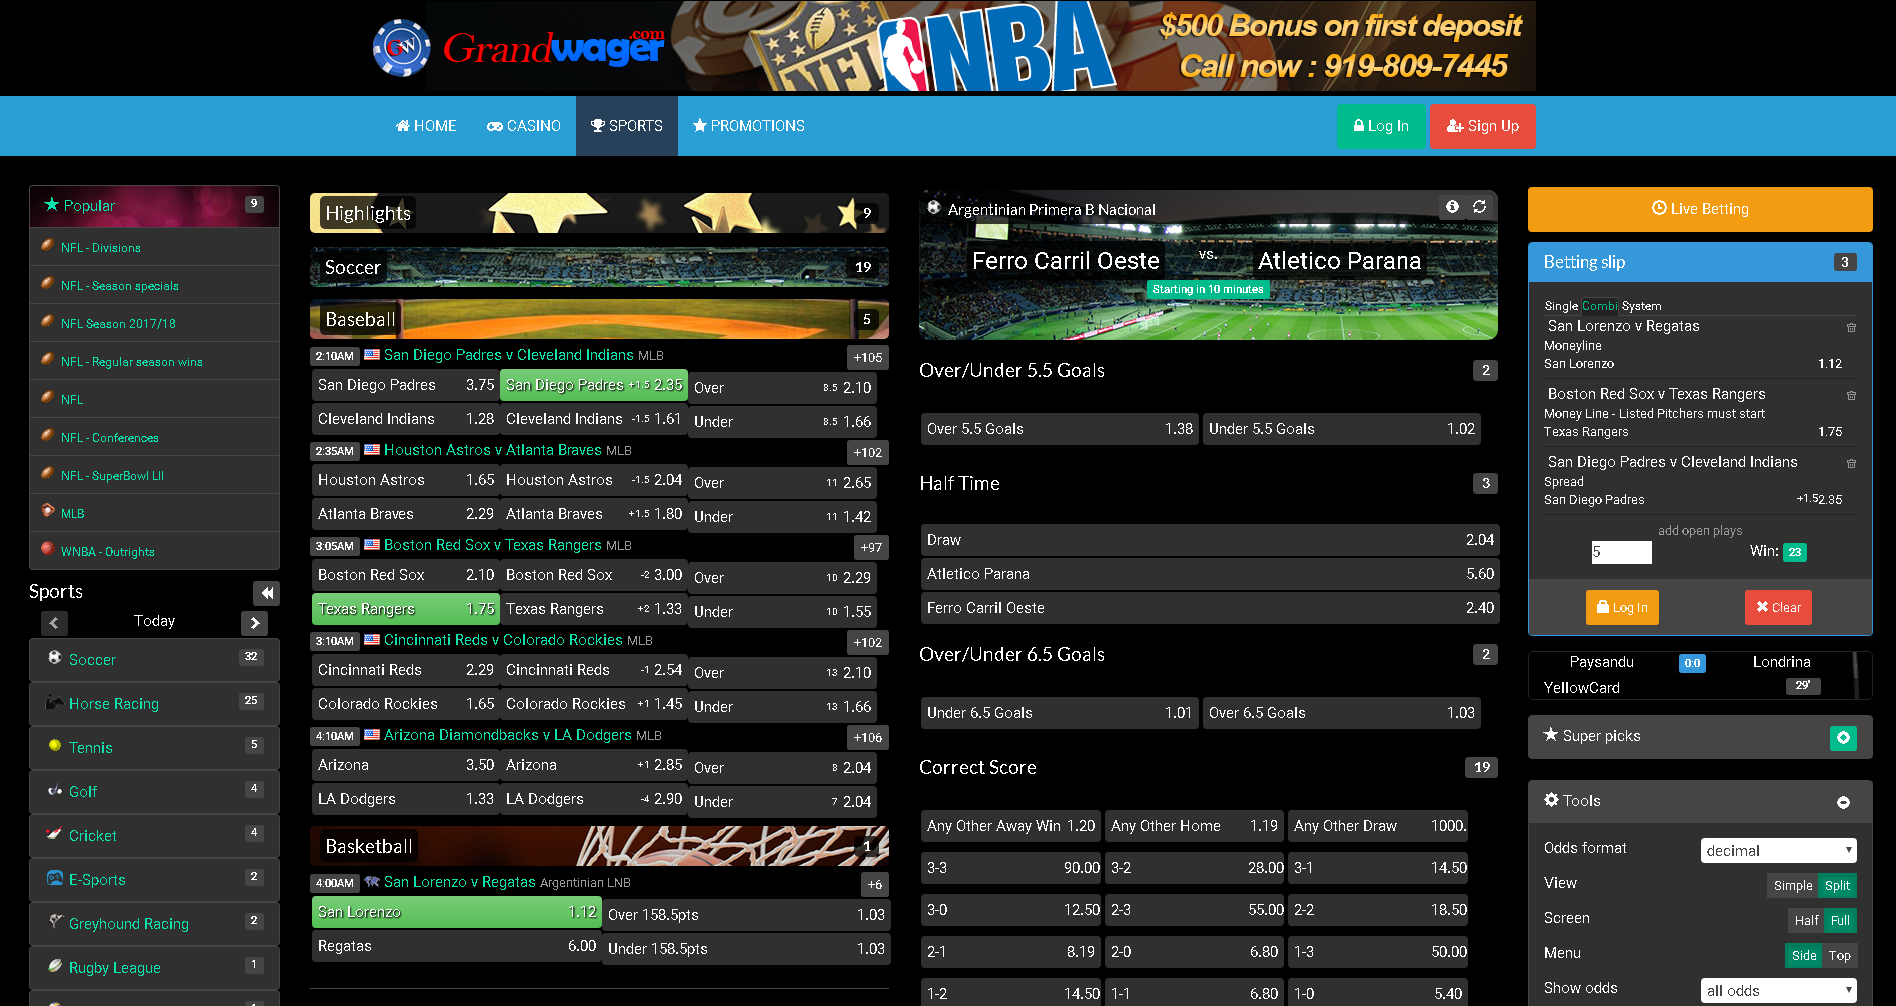Image resolution: width=1896 pixels, height=1006 pixels.
Task: Open Live Betting
Action: tap(1700, 209)
